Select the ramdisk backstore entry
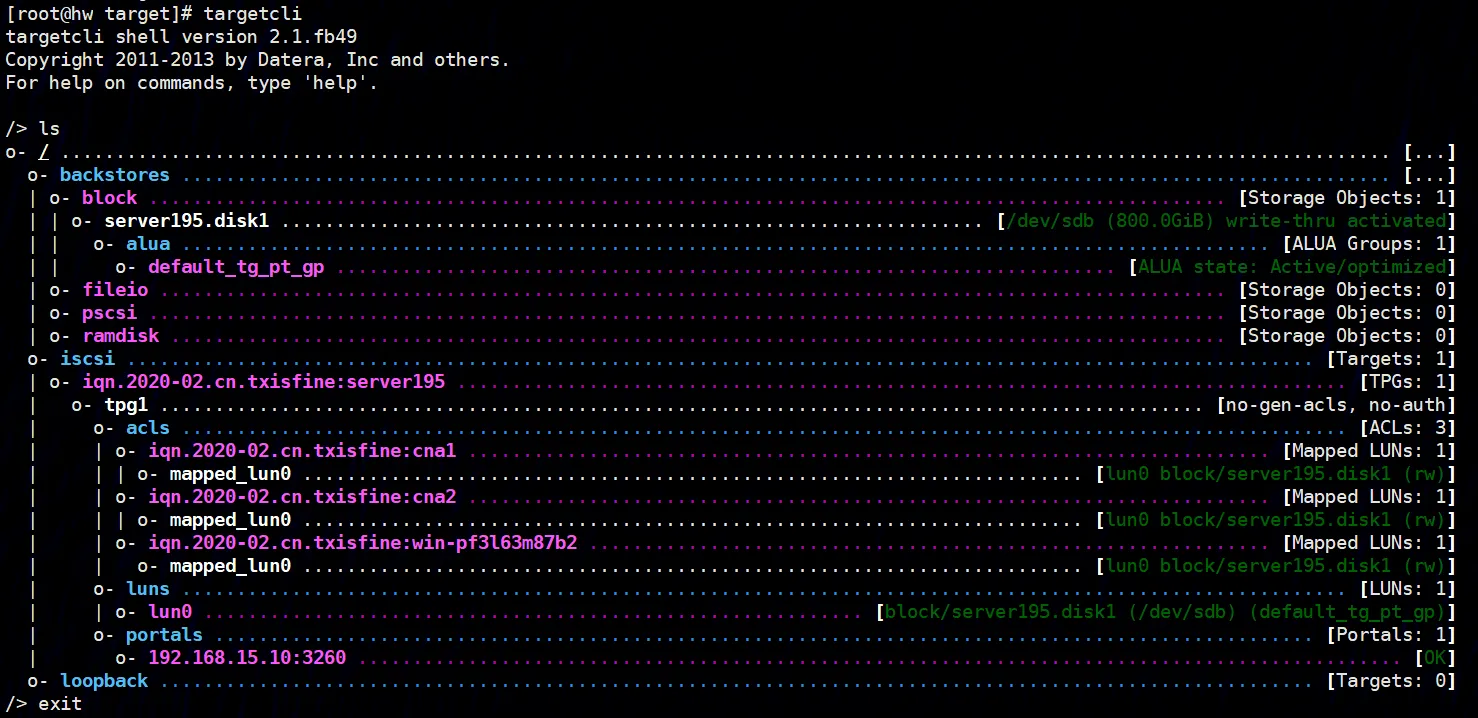Image resolution: width=1478 pixels, height=718 pixels. click(120, 336)
